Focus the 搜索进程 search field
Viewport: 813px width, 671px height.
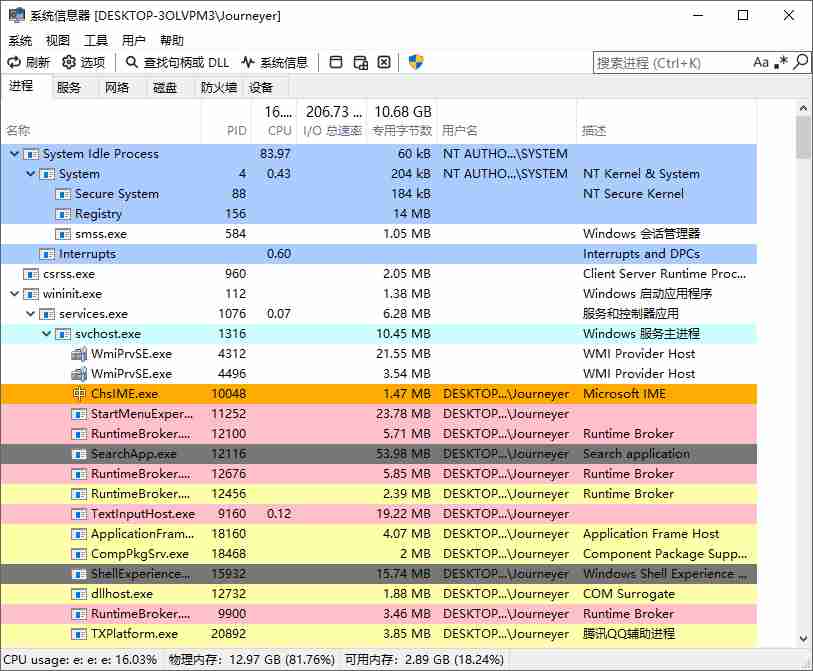pos(671,63)
